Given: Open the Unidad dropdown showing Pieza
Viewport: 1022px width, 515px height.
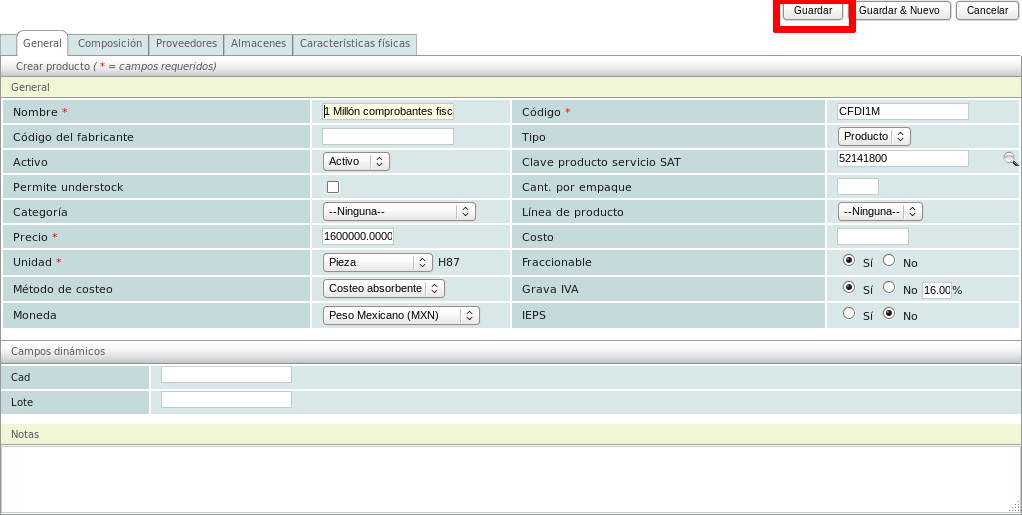Looking at the screenshot, I should click(x=377, y=262).
